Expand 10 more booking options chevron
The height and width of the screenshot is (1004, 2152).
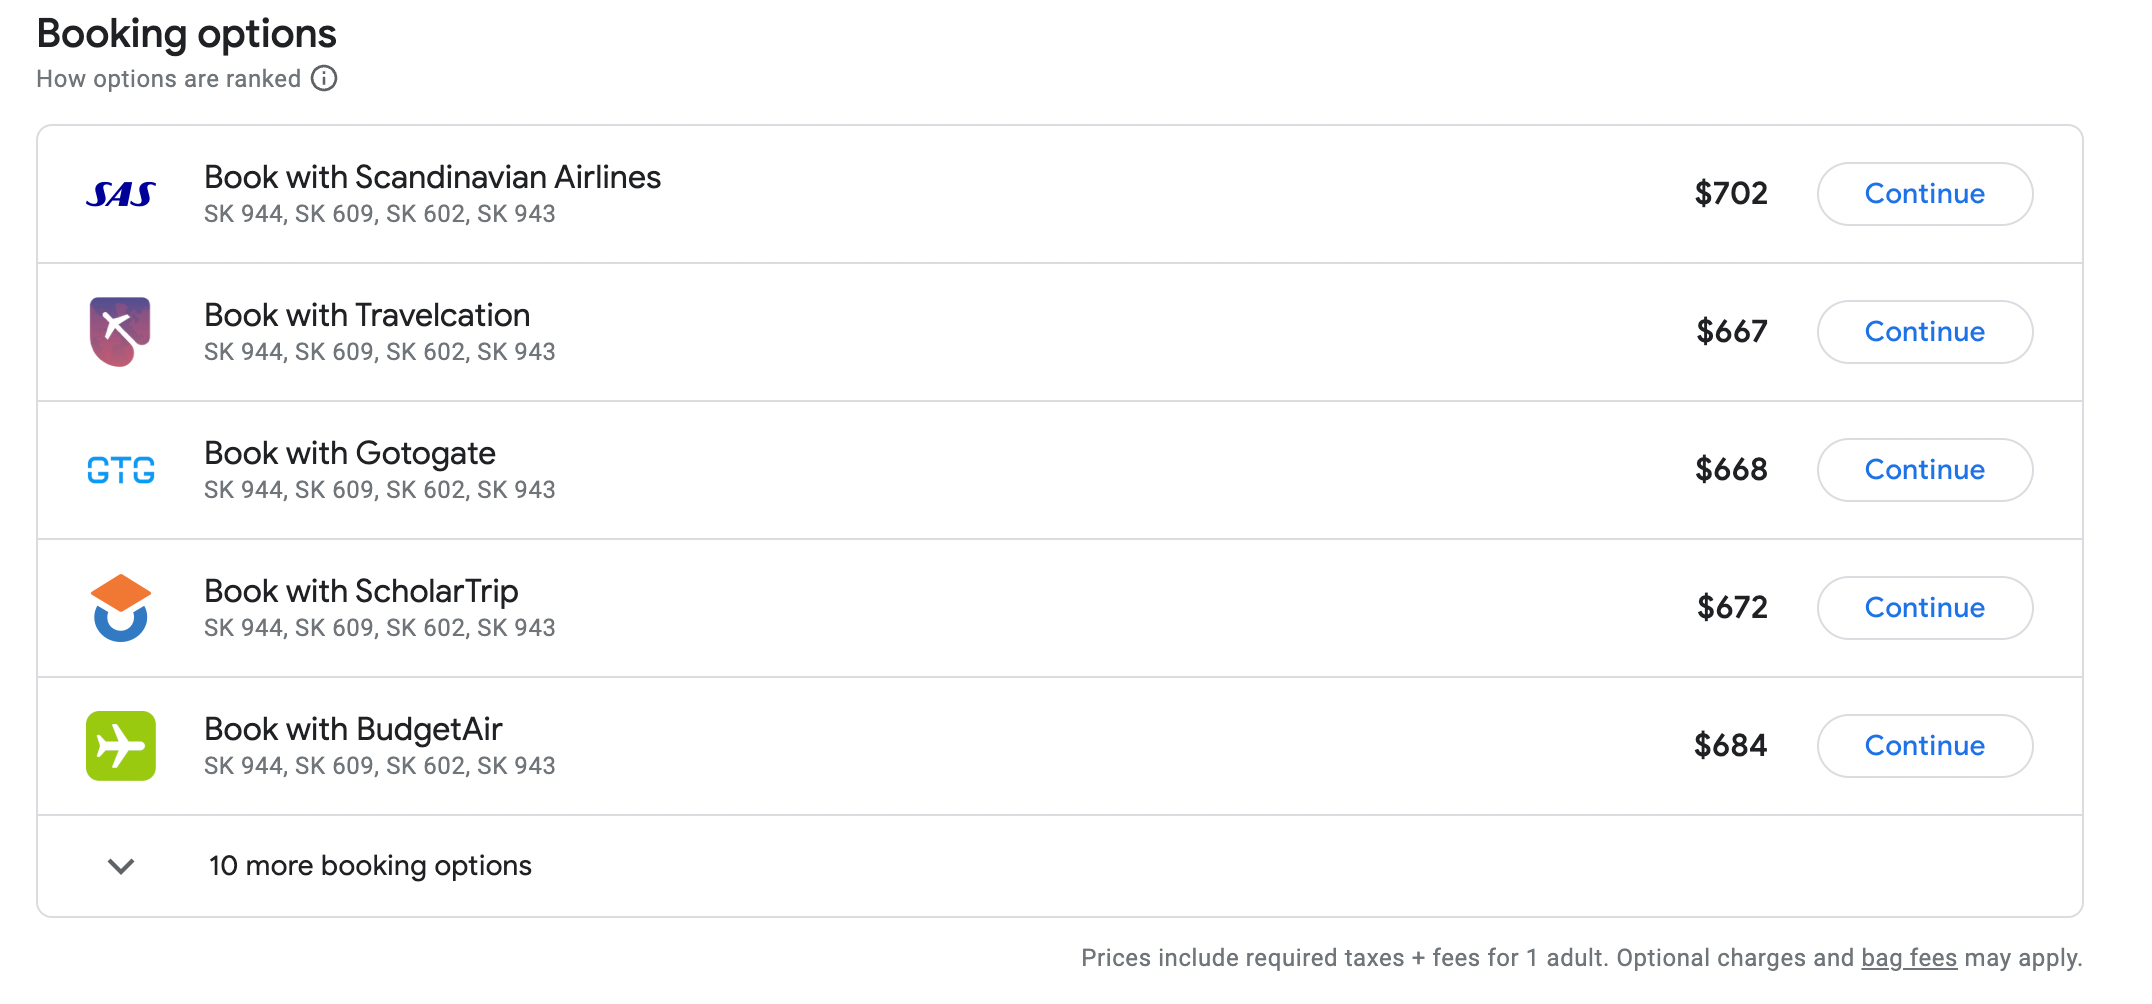tap(121, 866)
